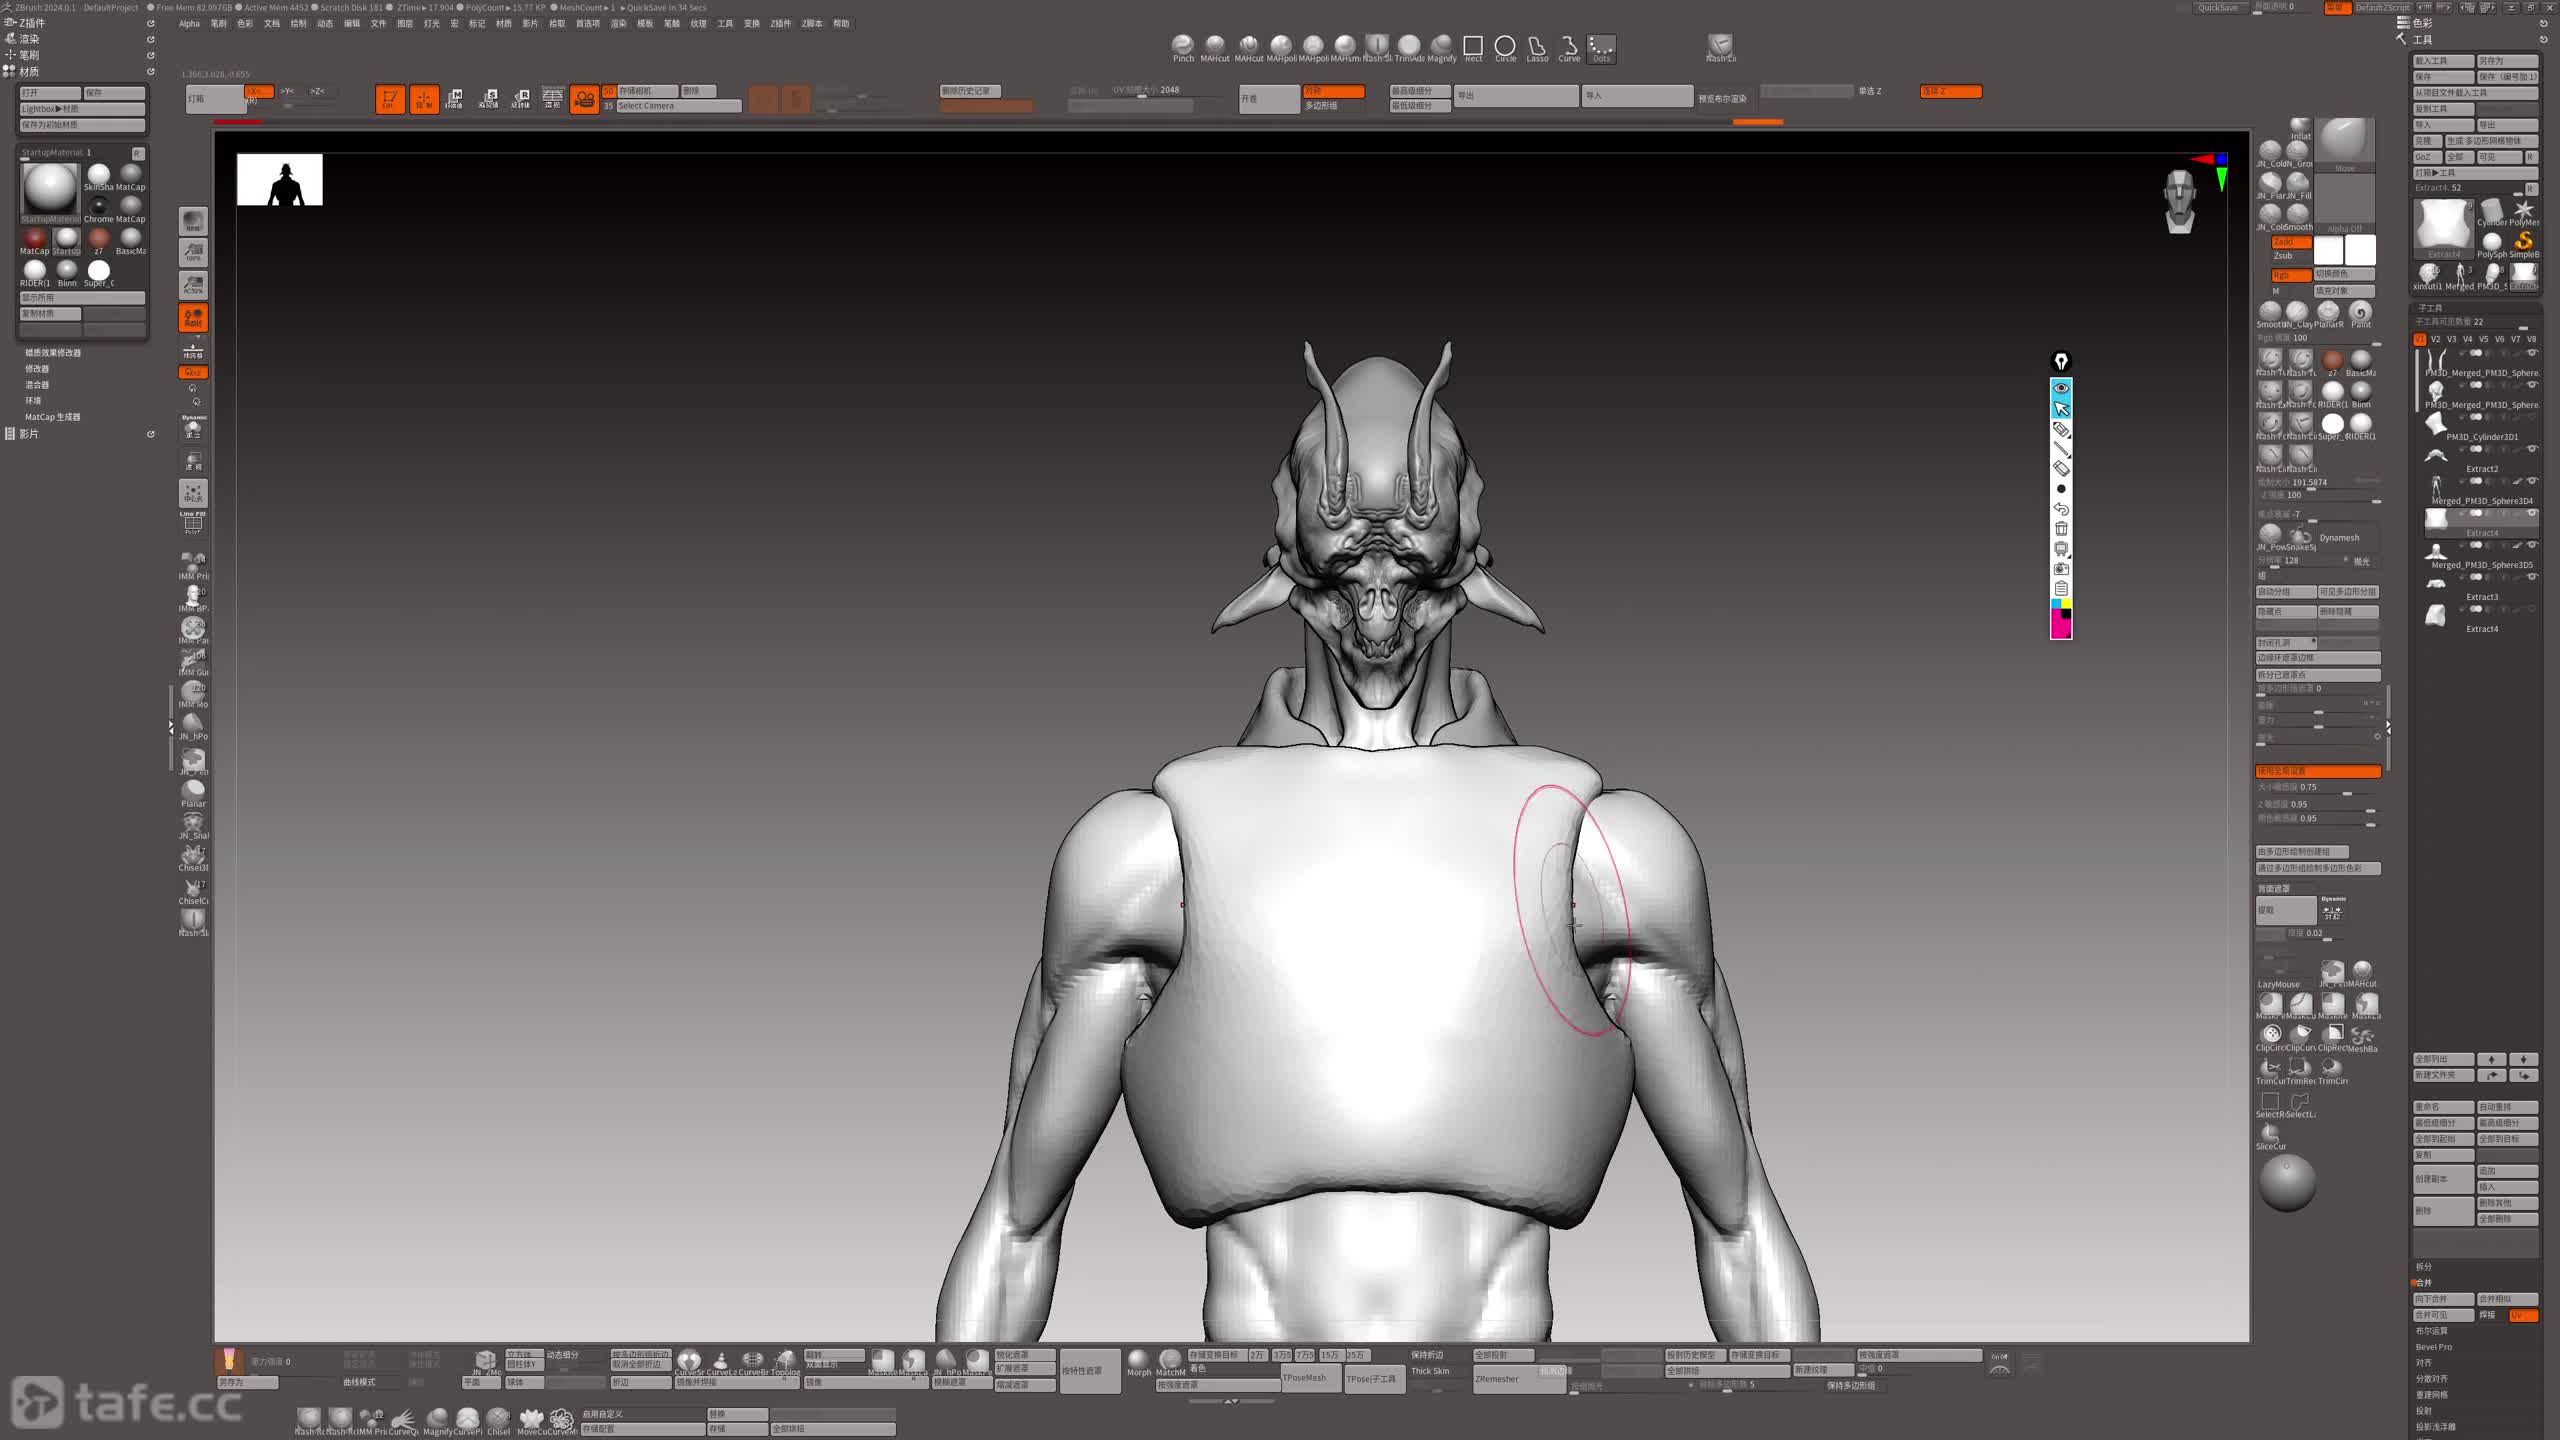
Task: Toggle the Rgb paint mode button
Action: pos(2289,275)
